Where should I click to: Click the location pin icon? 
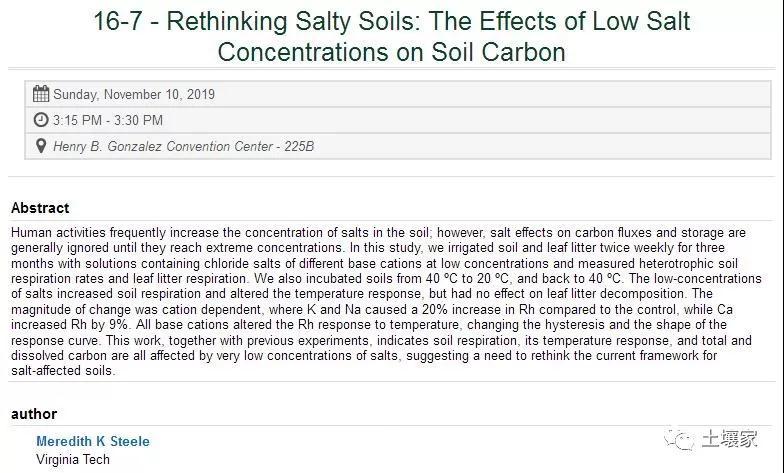(x=41, y=146)
